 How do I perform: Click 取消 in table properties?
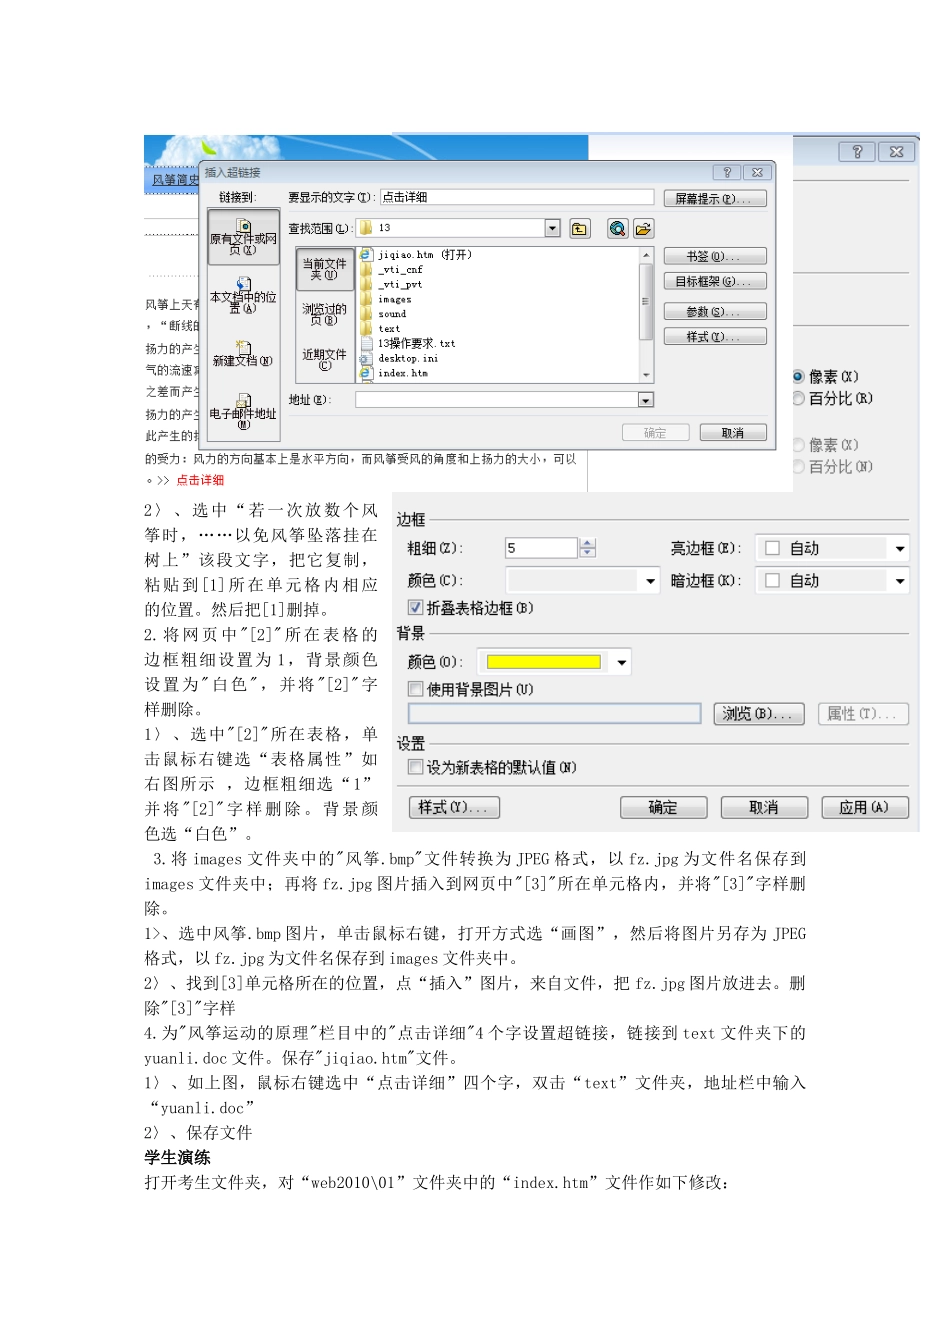(764, 807)
